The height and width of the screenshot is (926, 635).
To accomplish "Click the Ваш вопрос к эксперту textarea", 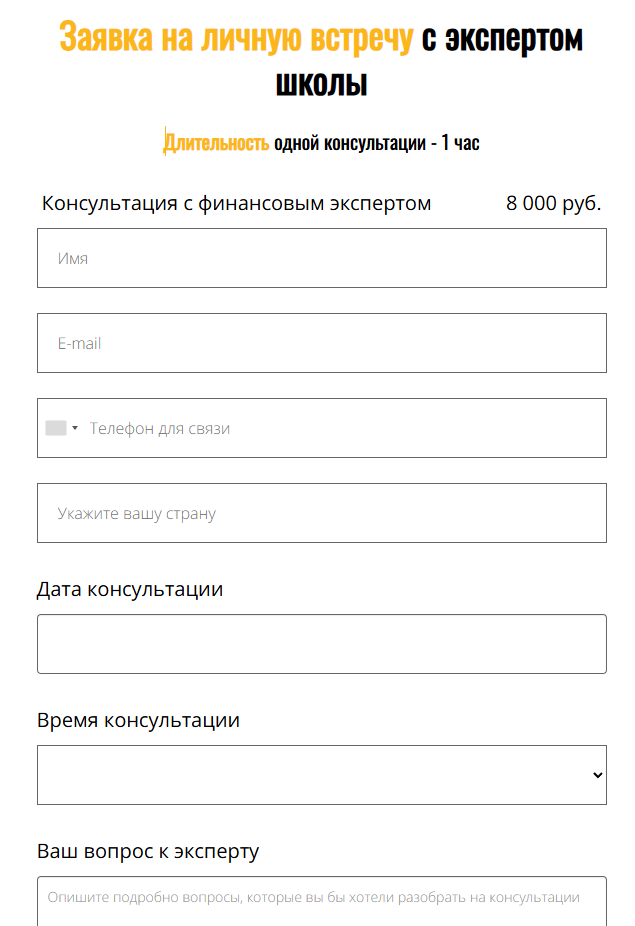I will 322,900.
